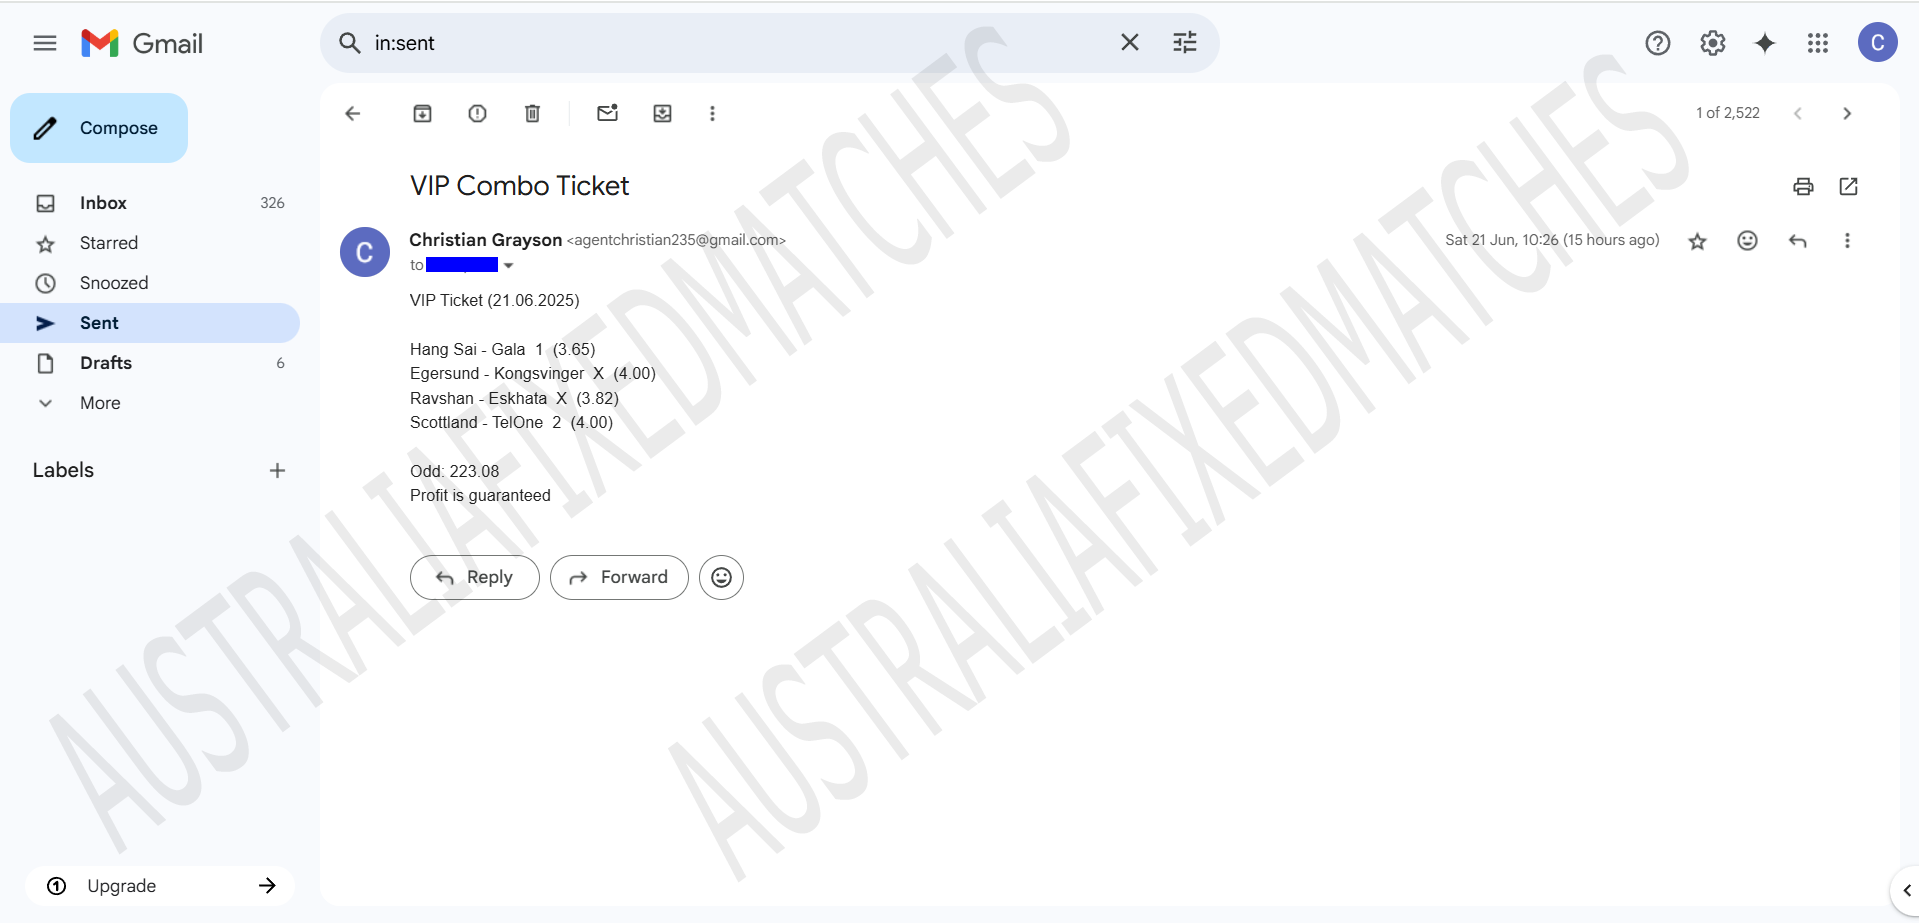
Task: Click the Forward button
Action: coord(619,577)
